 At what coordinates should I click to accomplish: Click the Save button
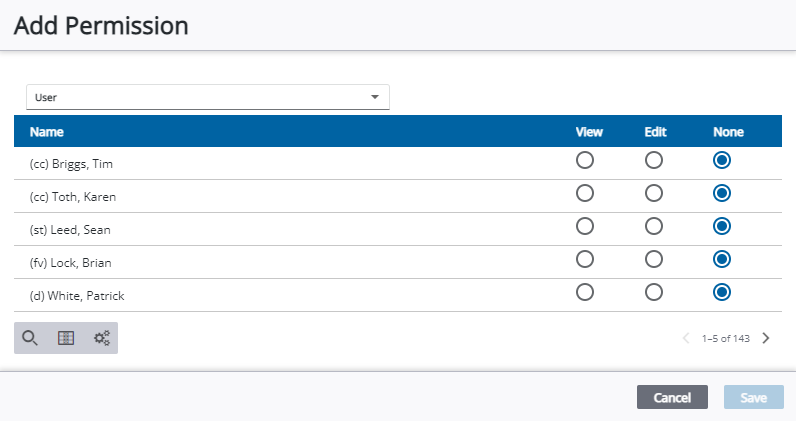pyautogui.click(x=754, y=397)
